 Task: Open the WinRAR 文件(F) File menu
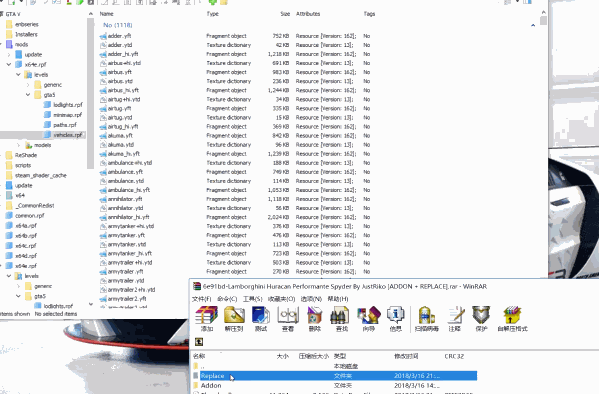(202, 299)
